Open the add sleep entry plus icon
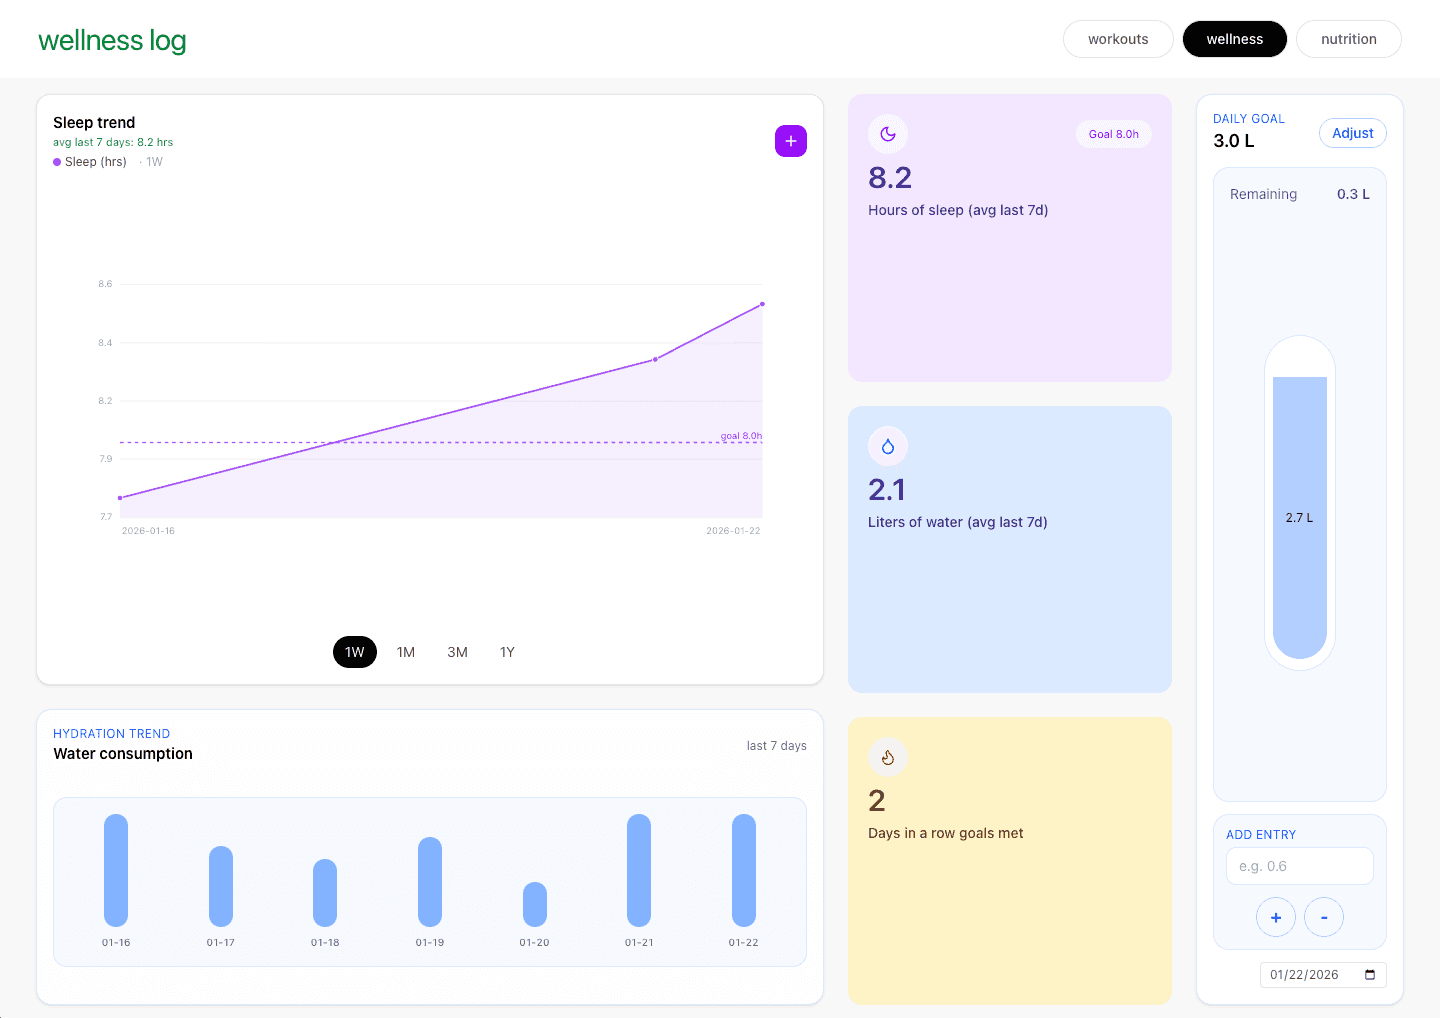 [791, 141]
